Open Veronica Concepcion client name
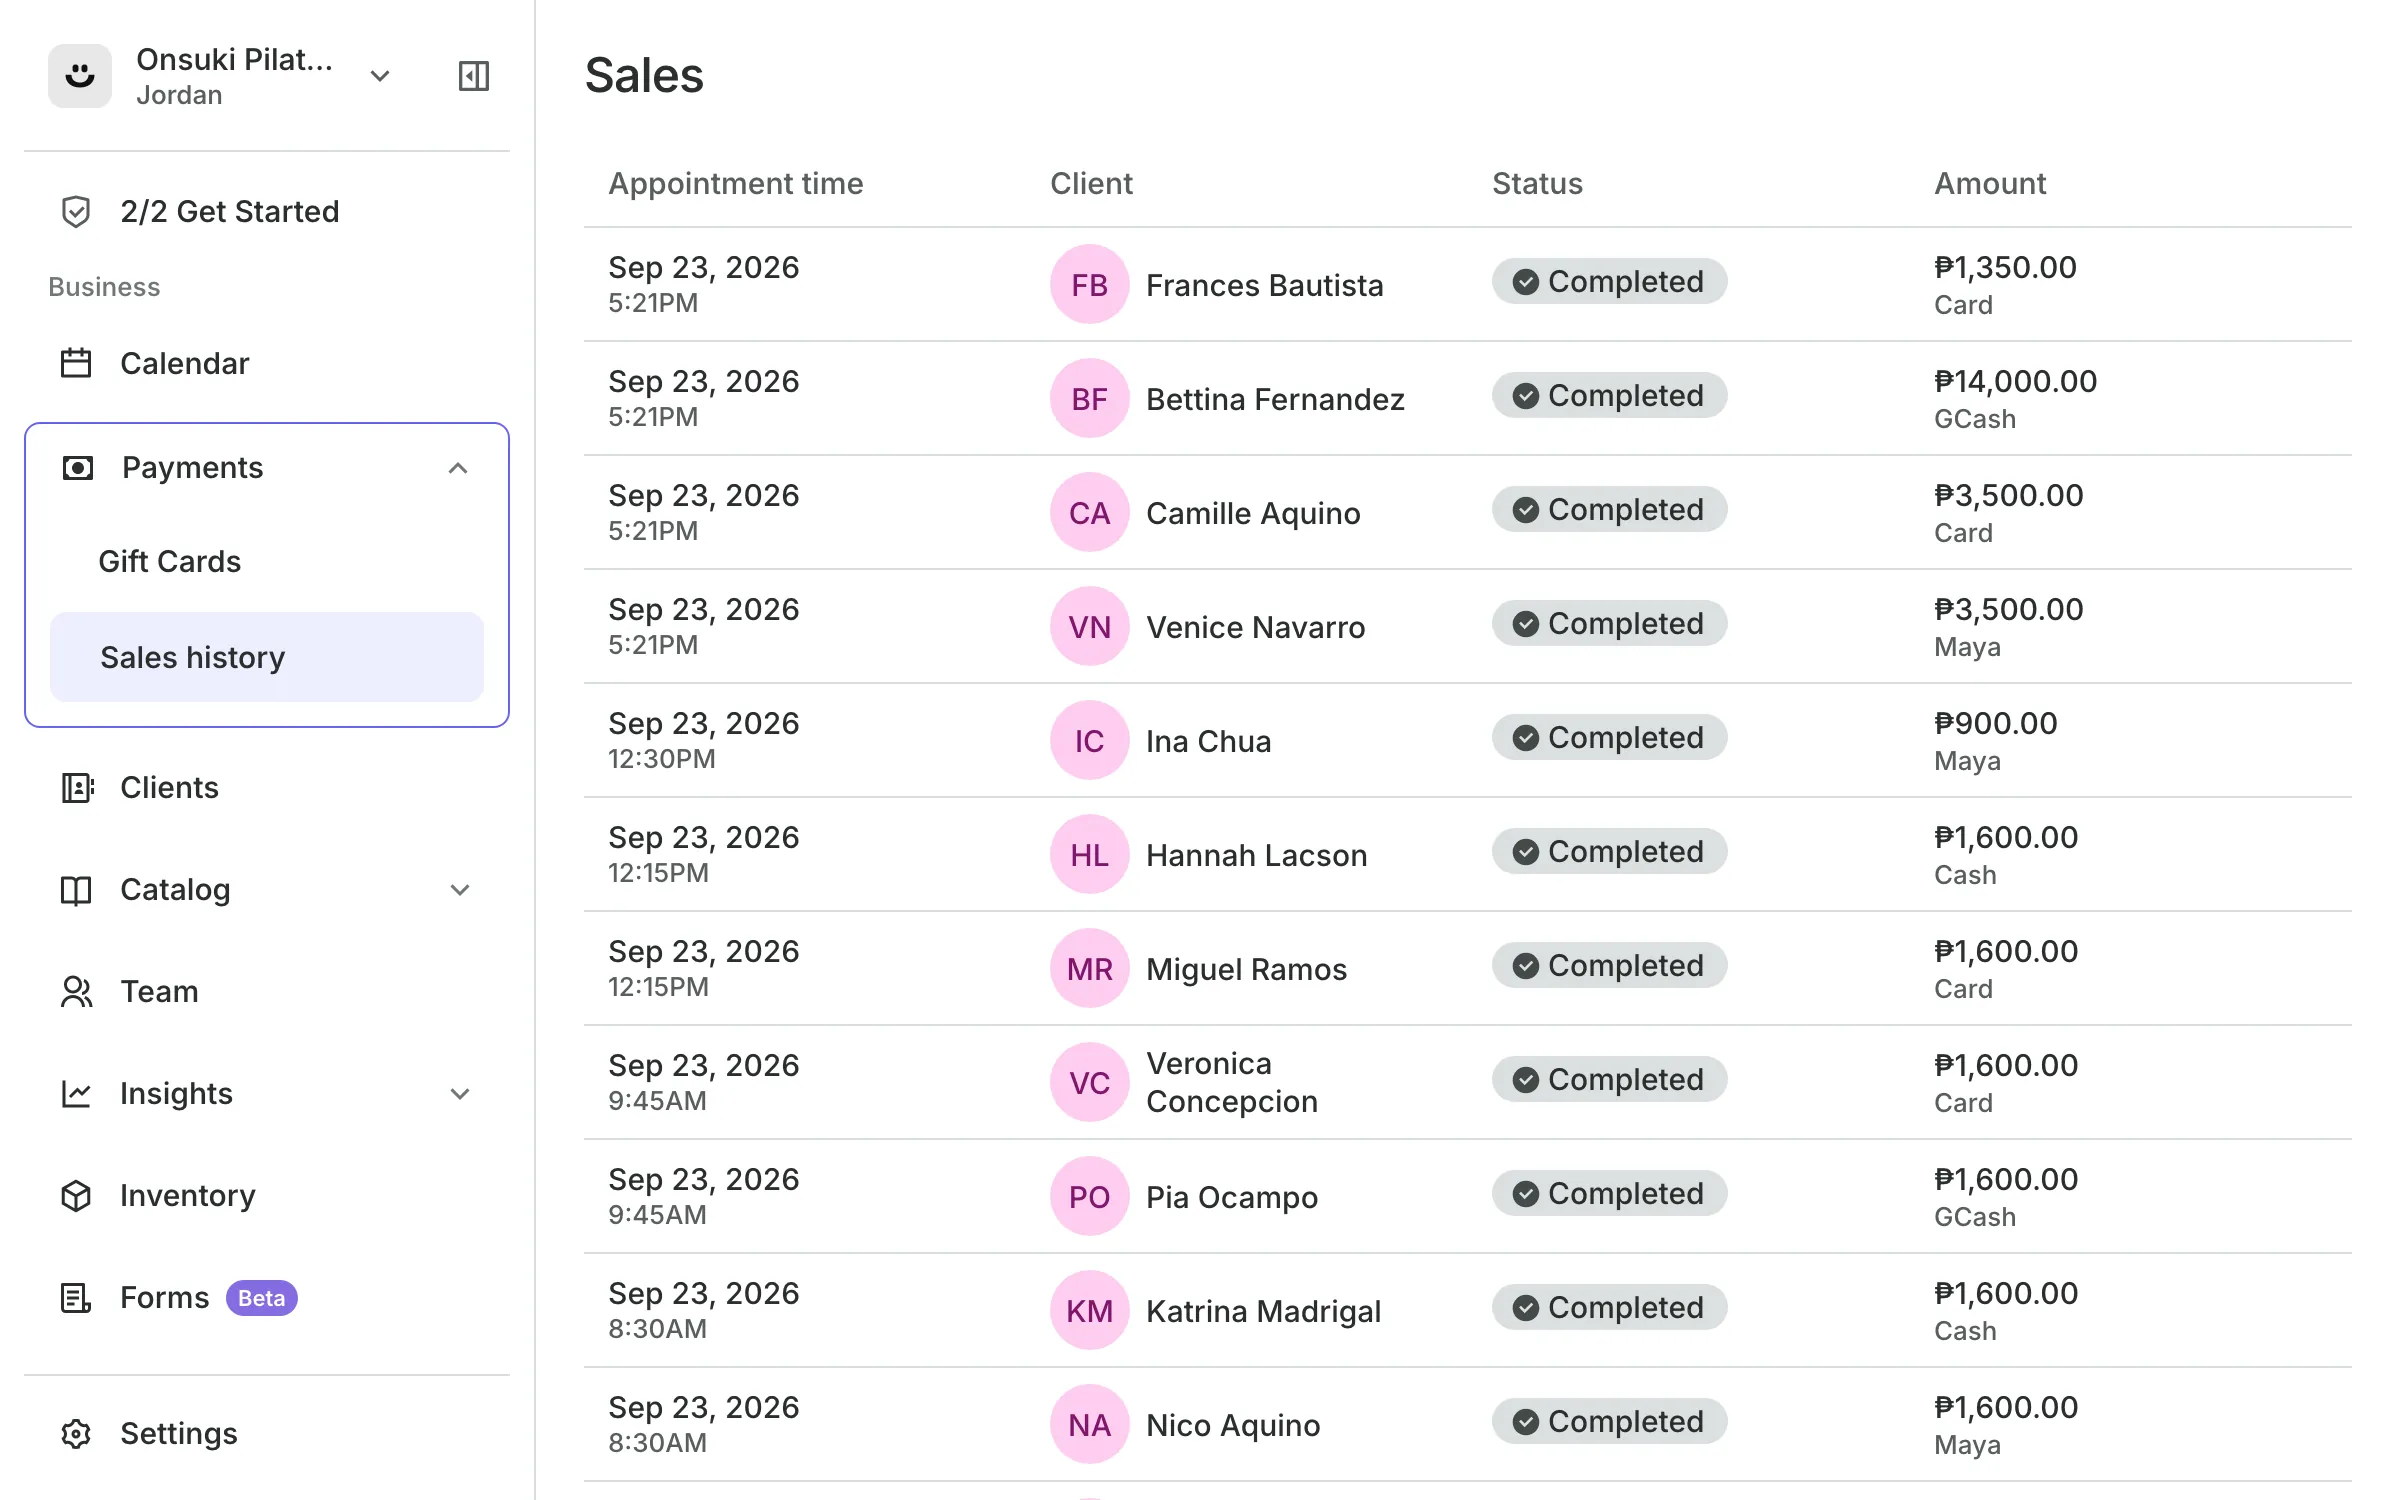Viewport: 2400px width, 1500px height. 1232,1083
